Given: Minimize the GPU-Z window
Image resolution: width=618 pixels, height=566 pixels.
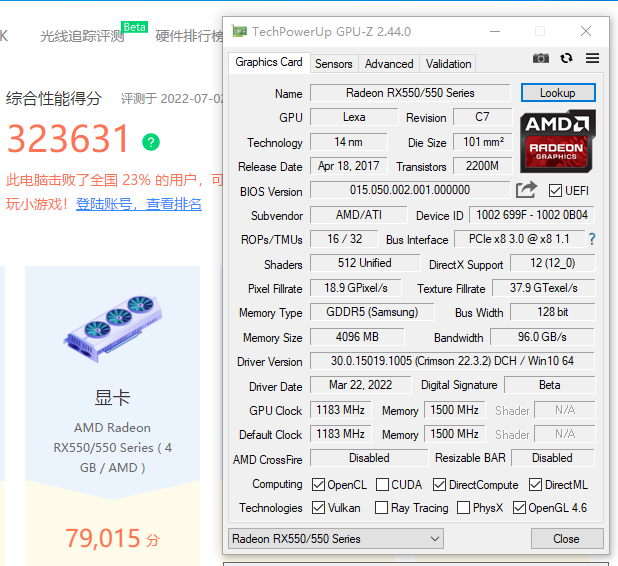Looking at the screenshot, I should click(495, 31).
